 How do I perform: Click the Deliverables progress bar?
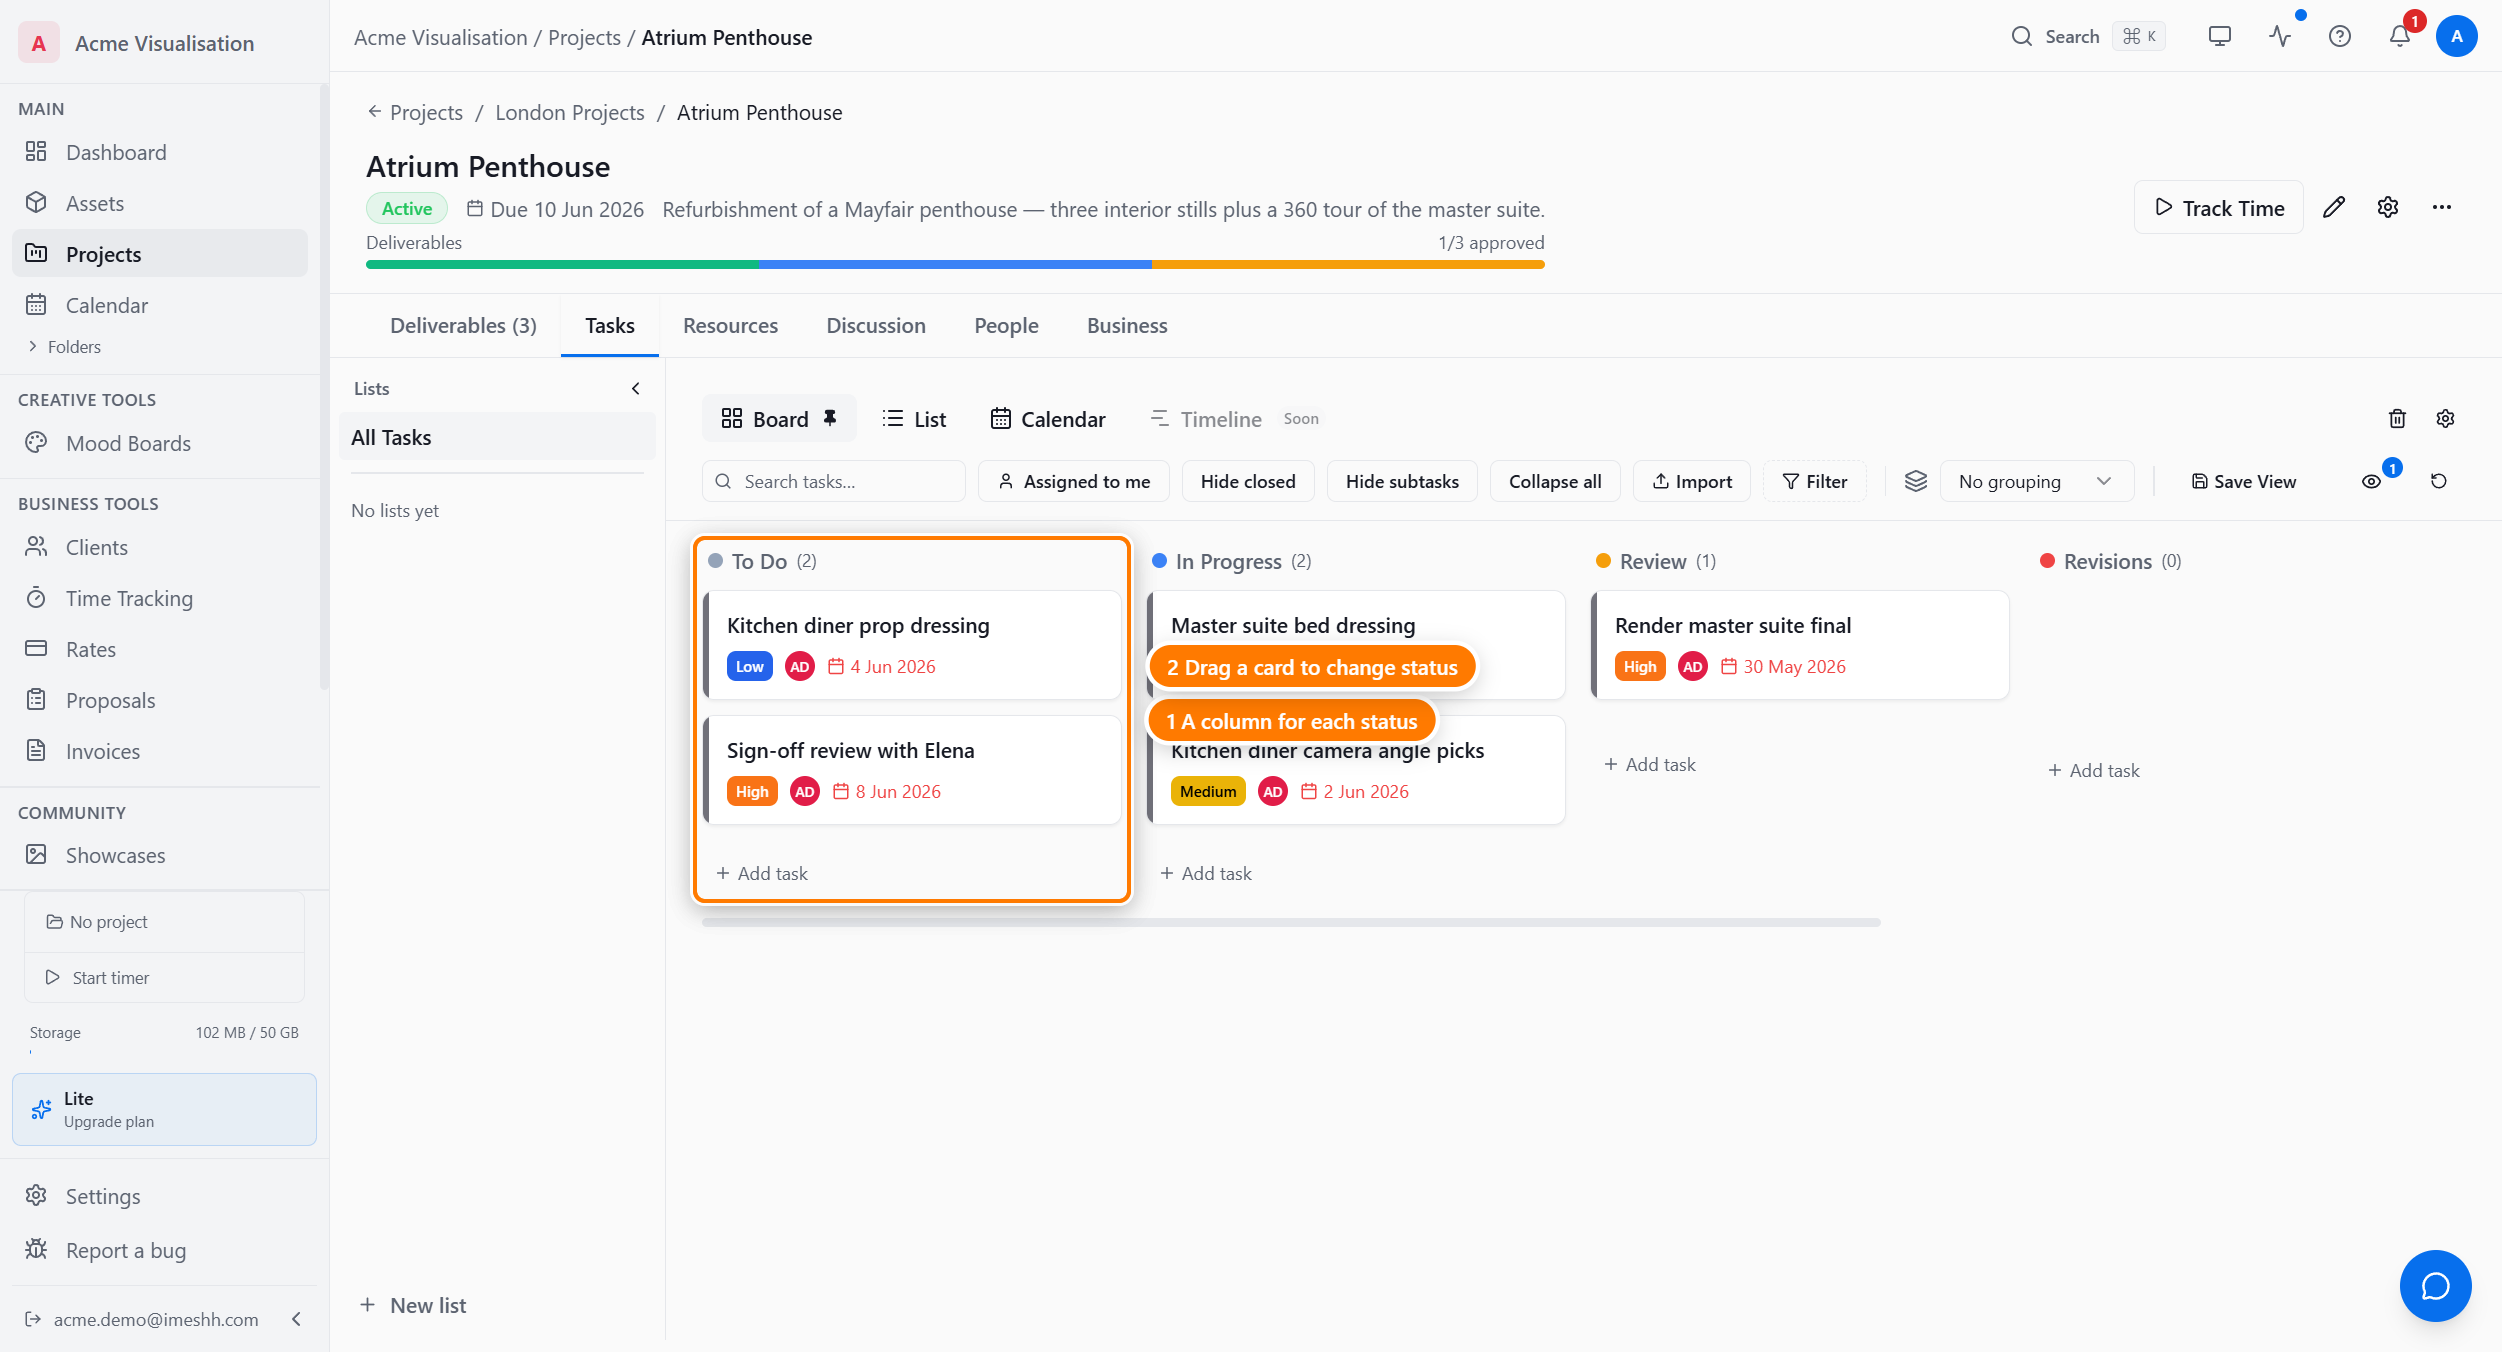955,265
